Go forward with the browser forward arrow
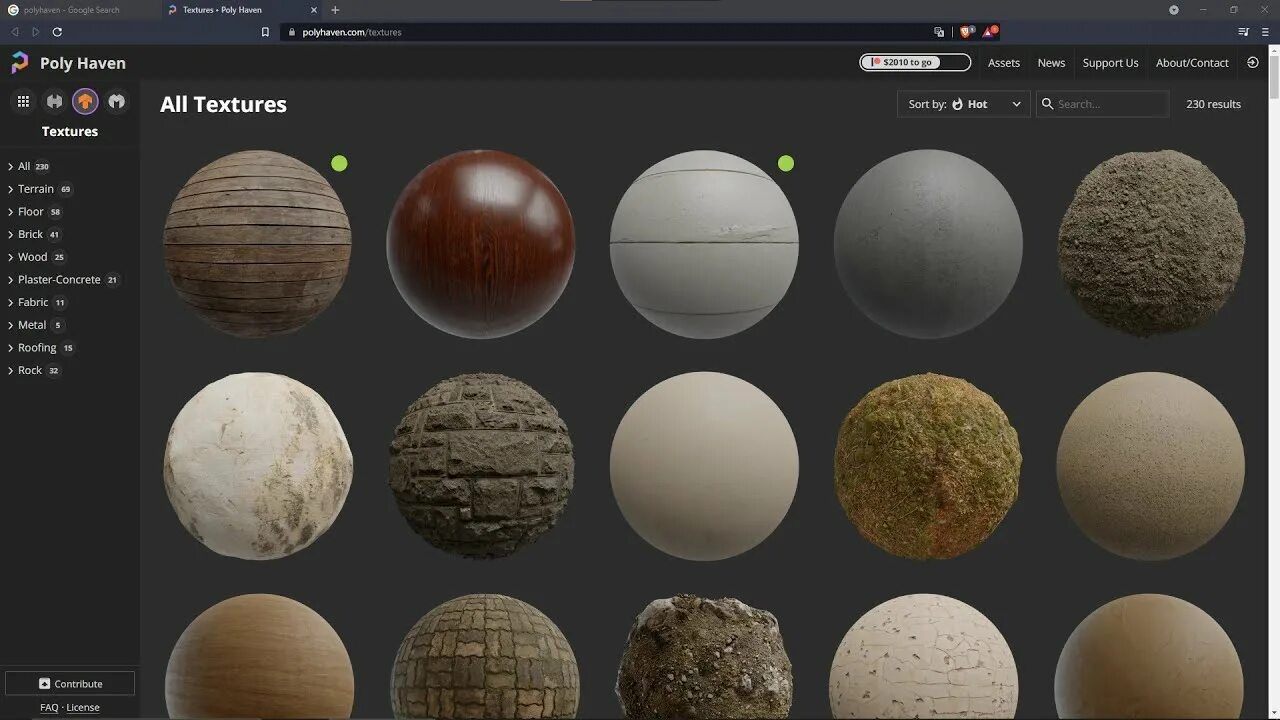Screen dimensions: 1280x720 pos(35,32)
